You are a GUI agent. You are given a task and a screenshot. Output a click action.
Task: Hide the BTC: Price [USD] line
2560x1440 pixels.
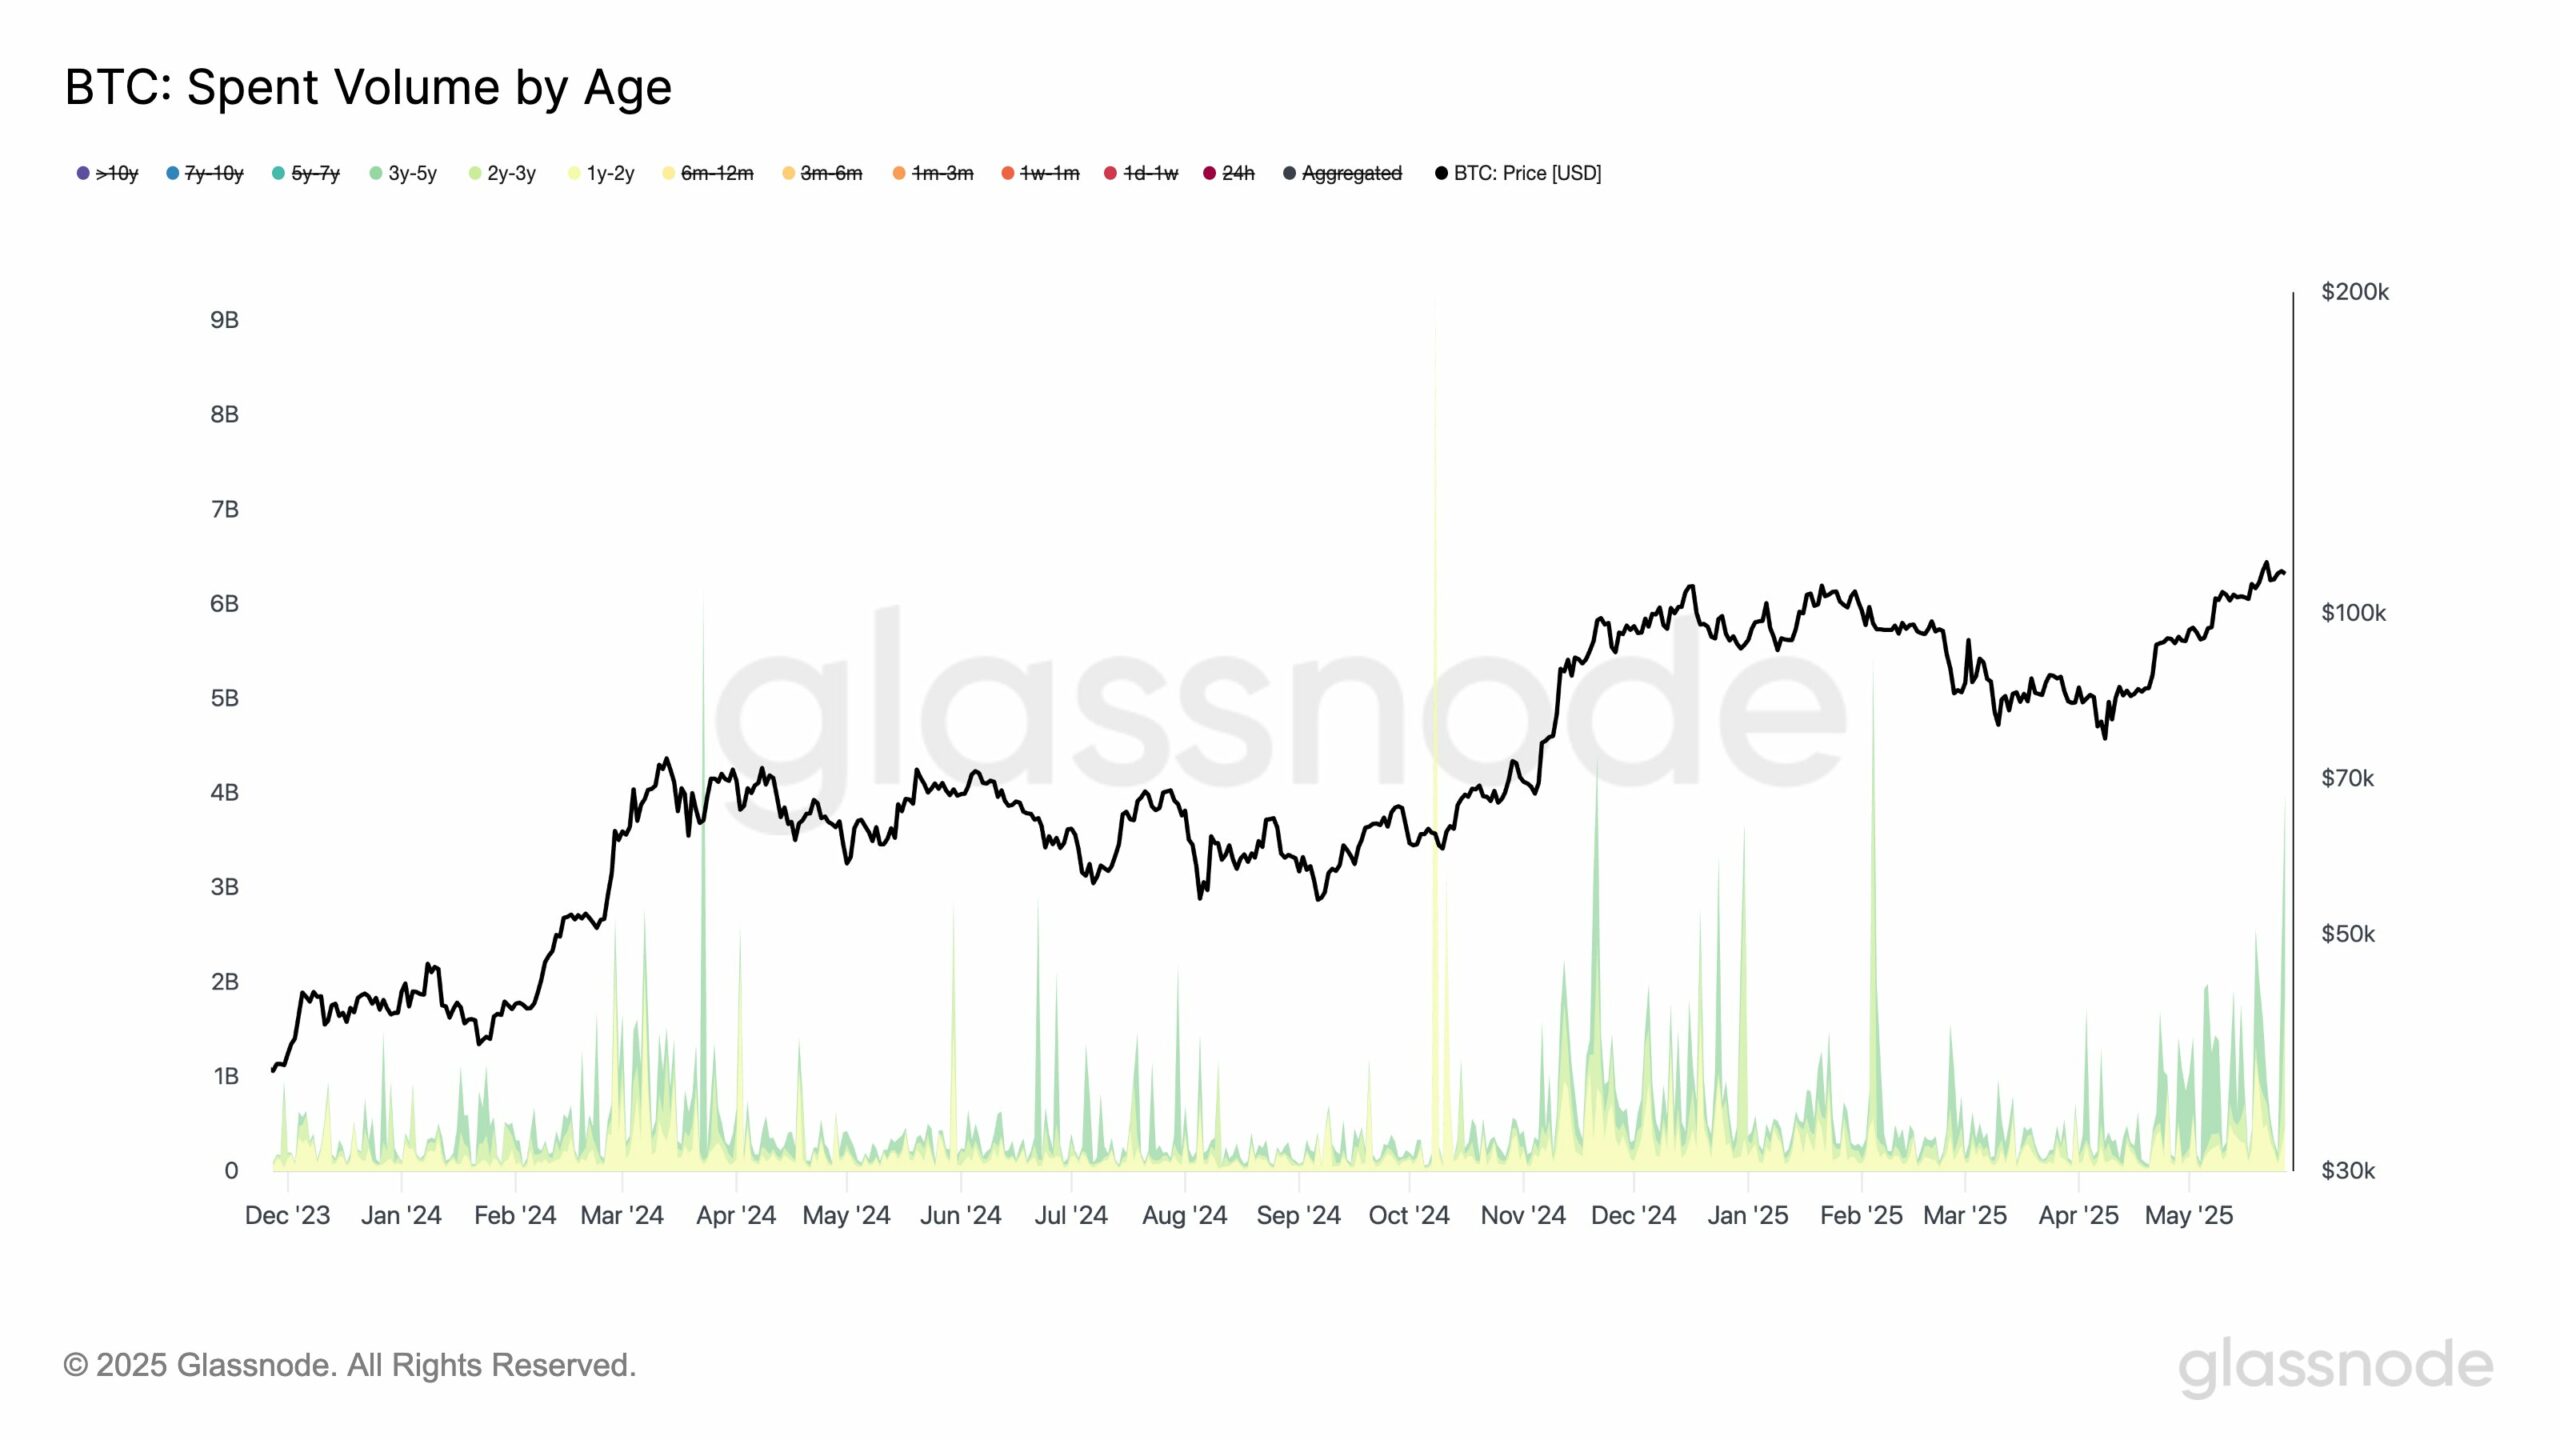(x=1518, y=173)
